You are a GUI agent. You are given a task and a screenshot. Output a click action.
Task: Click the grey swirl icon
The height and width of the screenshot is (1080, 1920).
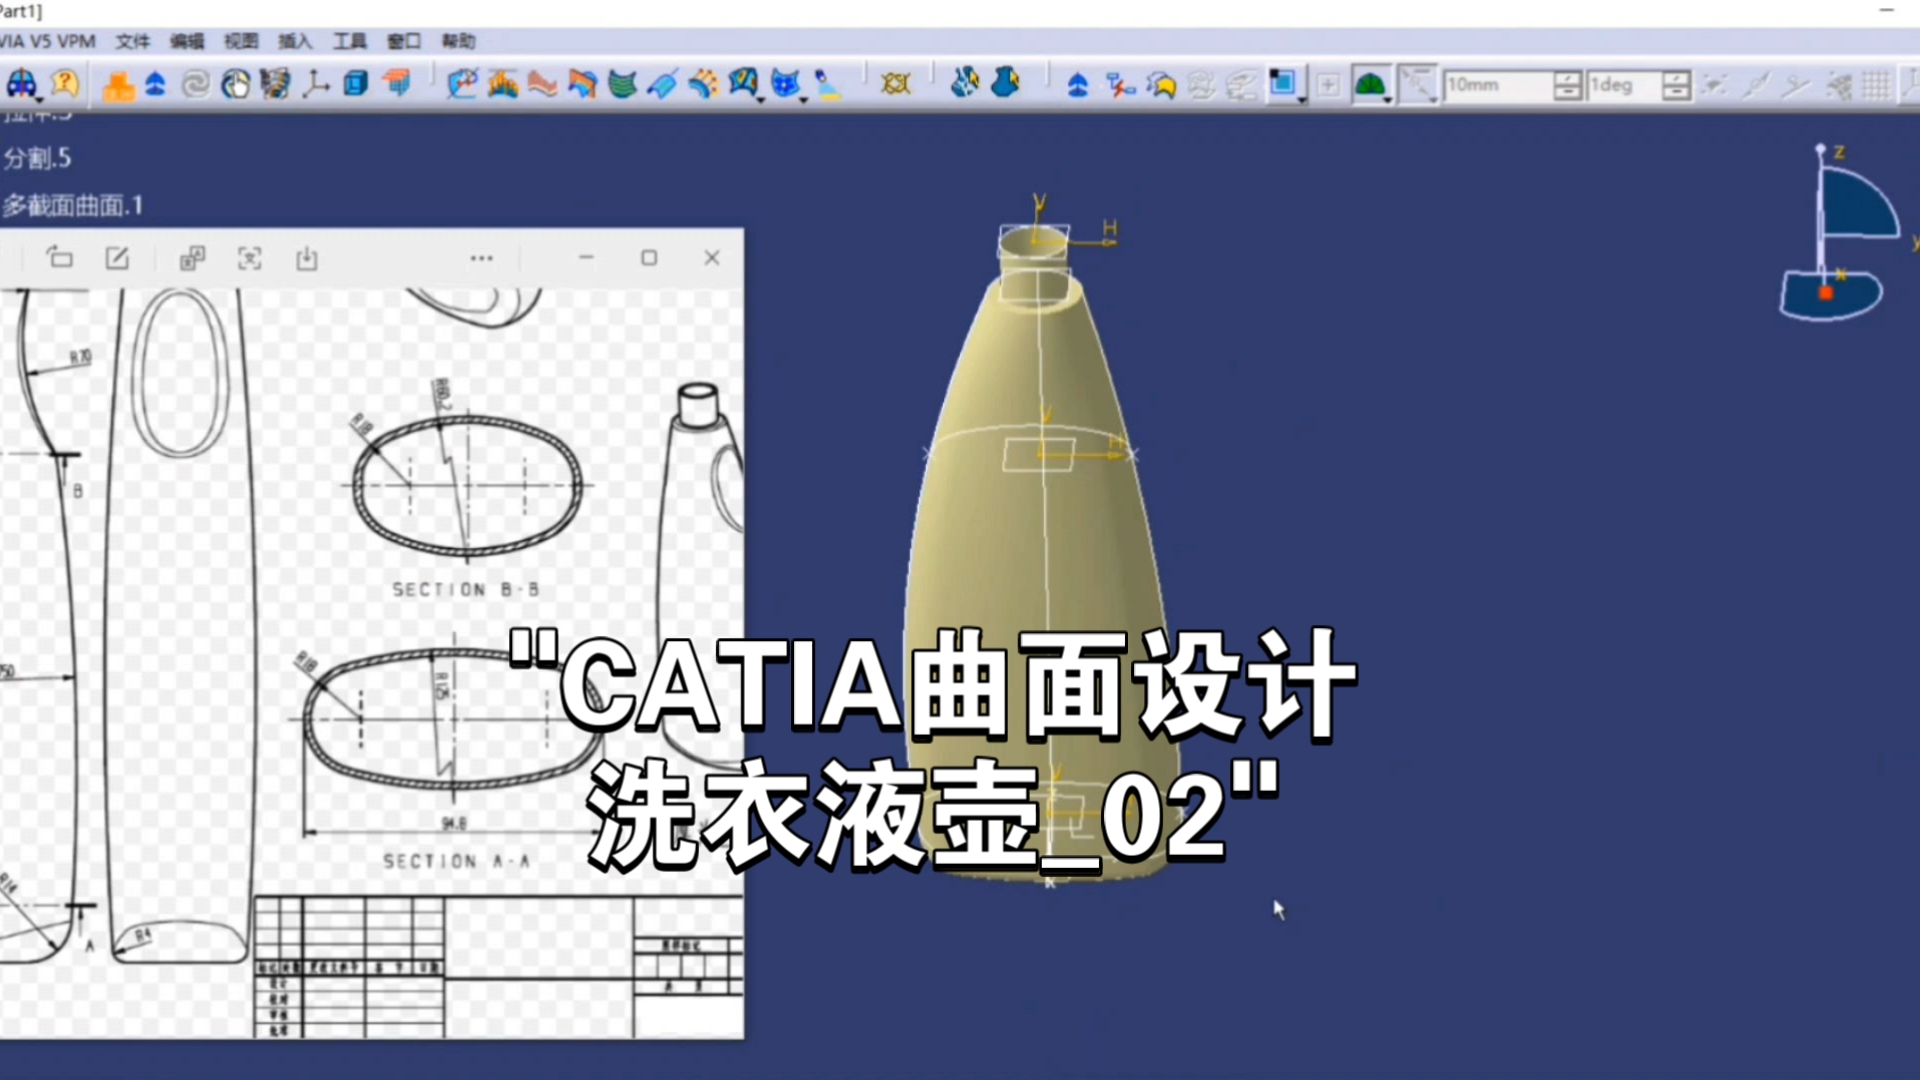click(195, 85)
